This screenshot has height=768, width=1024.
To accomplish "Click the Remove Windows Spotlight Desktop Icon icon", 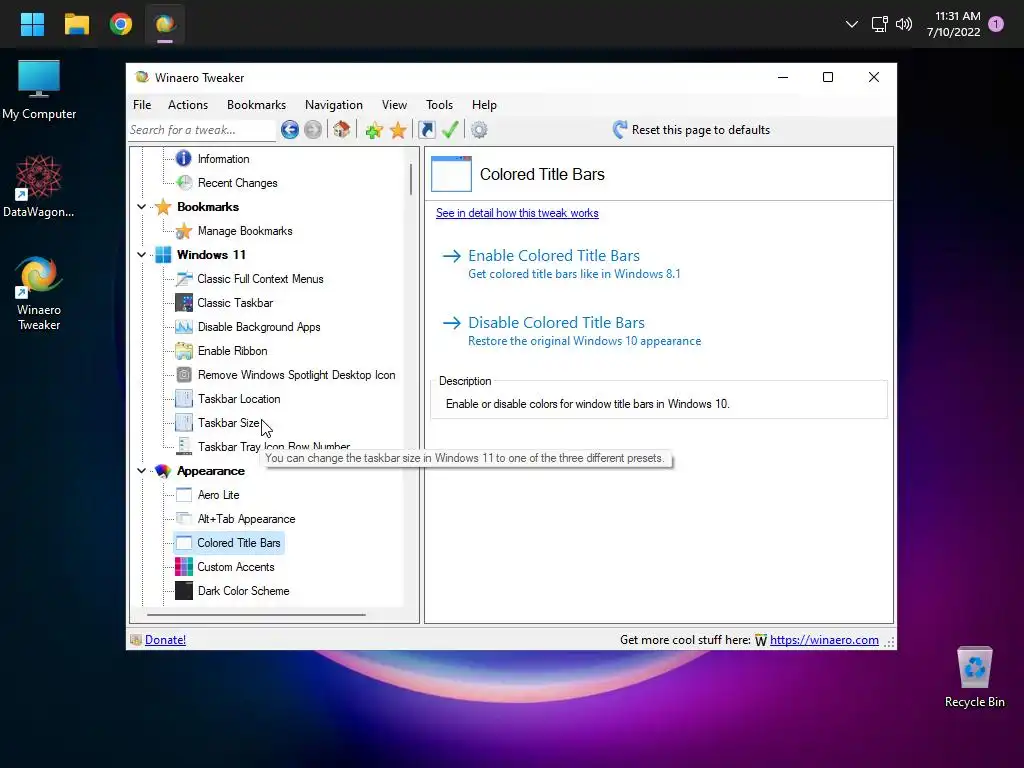I will pos(184,375).
